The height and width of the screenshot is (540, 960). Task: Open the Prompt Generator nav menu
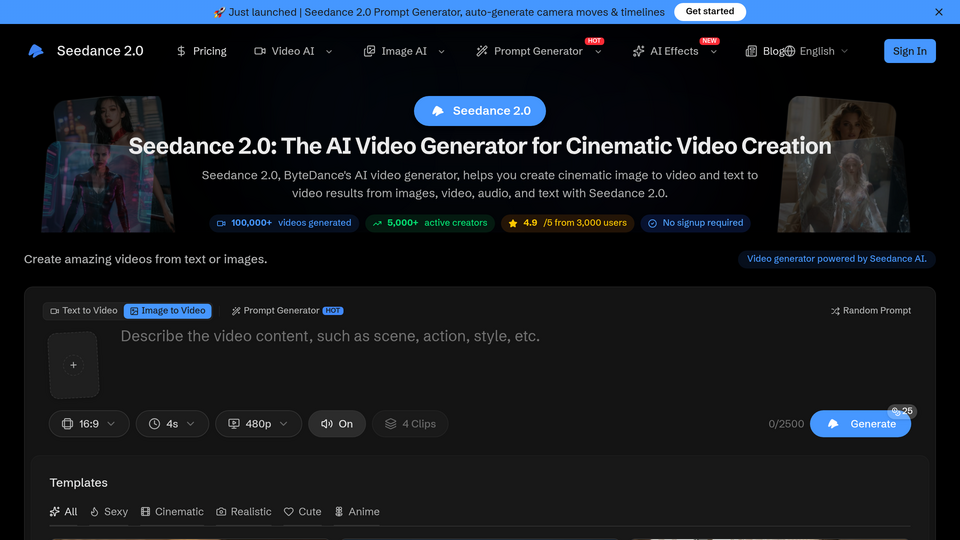point(539,51)
